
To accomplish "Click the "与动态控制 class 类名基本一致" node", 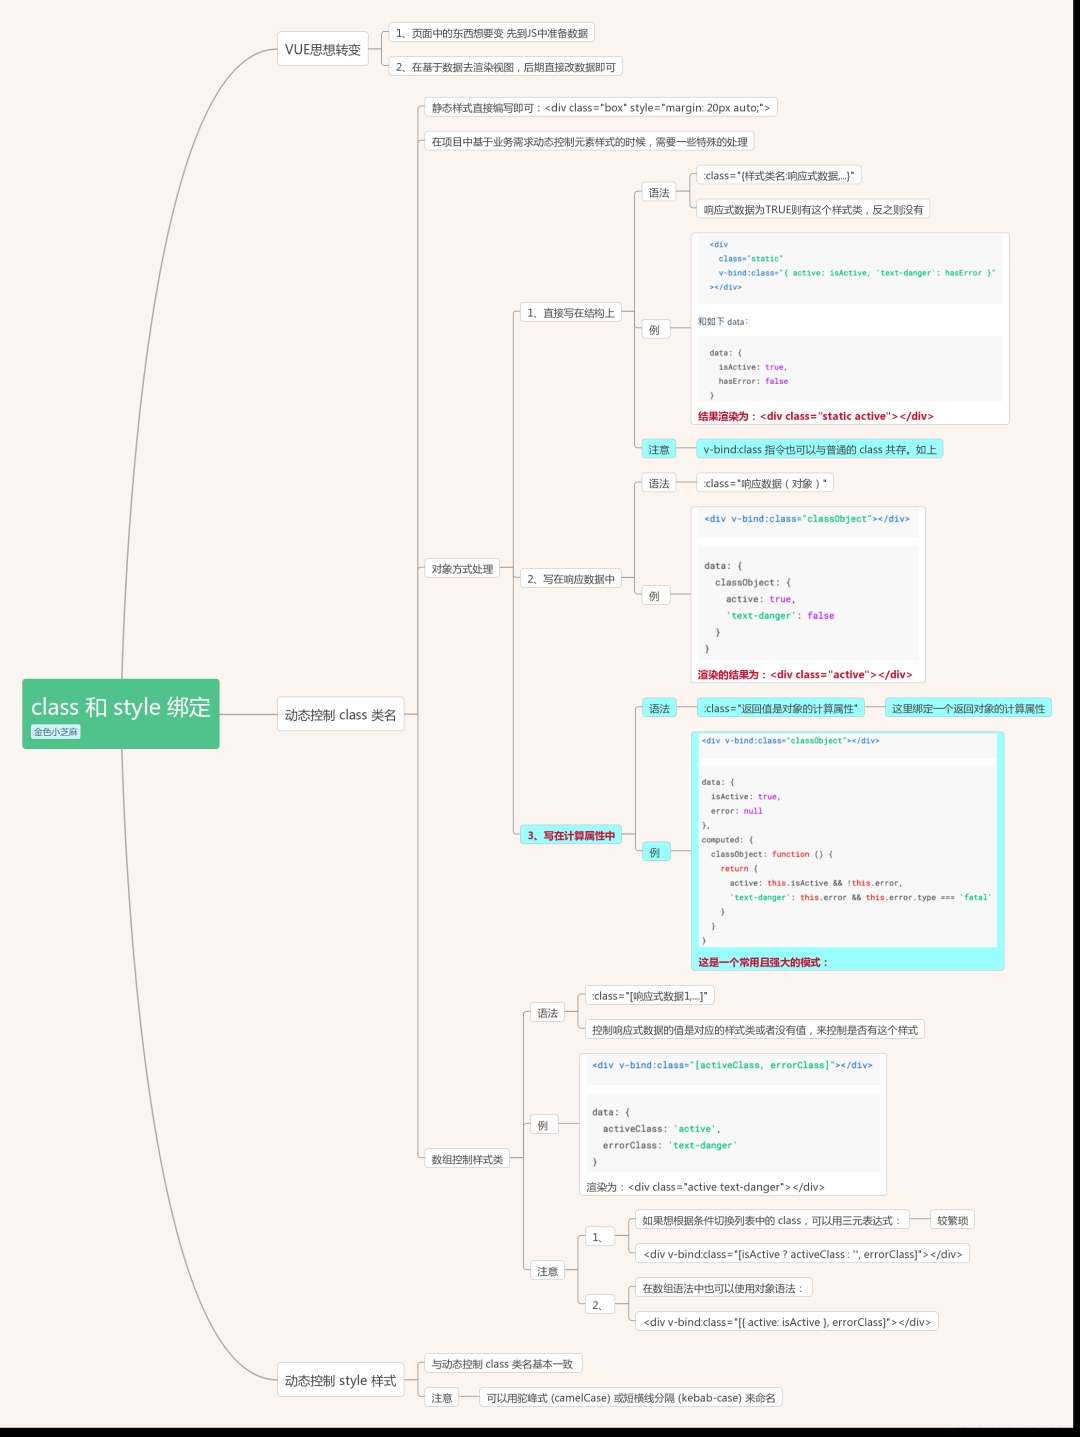I will (502, 1364).
